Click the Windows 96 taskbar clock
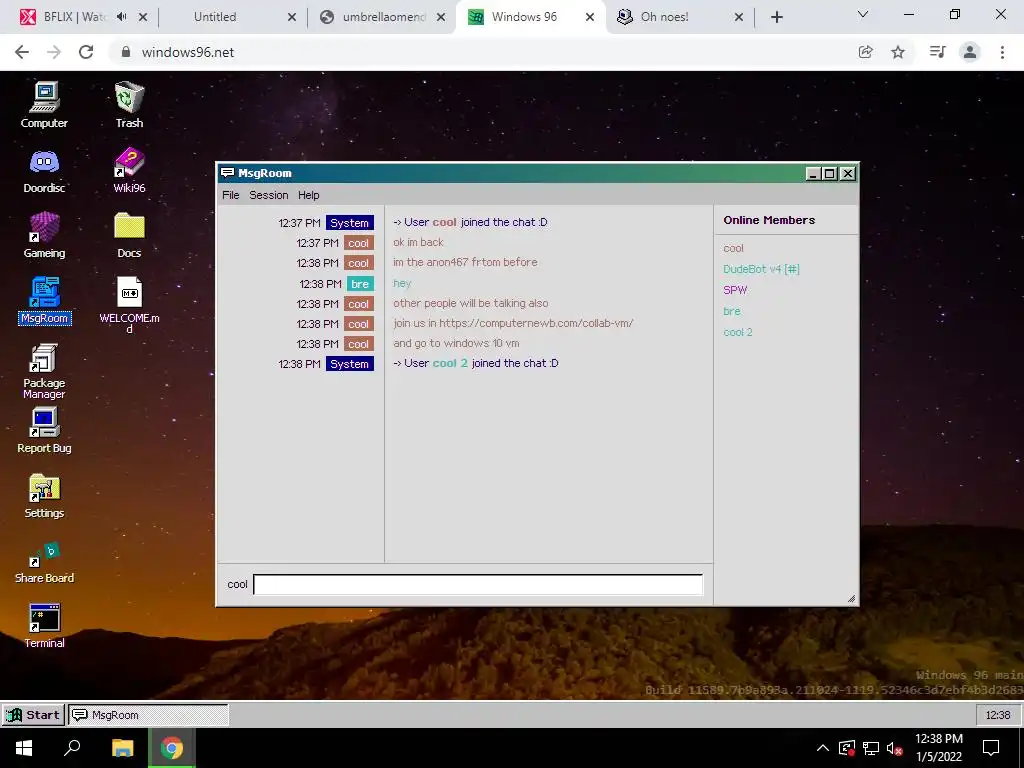The image size is (1024, 768). point(998,714)
